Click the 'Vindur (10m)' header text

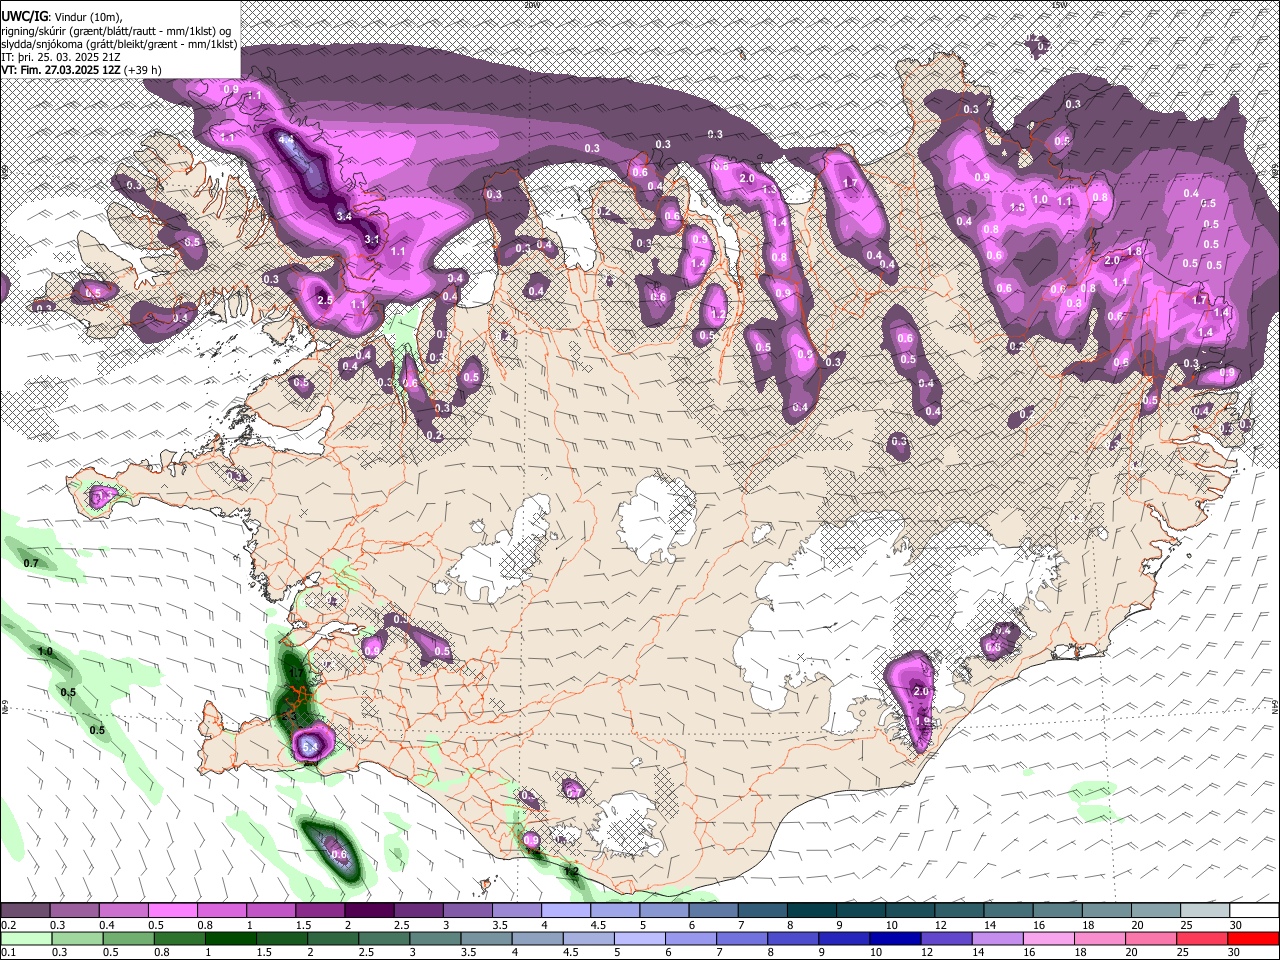click(88, 17)
